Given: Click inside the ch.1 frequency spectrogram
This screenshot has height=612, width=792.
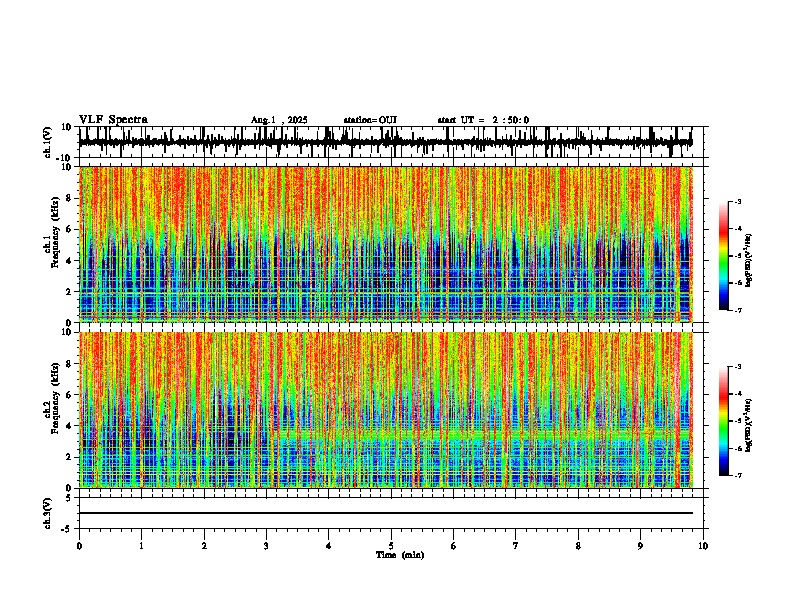Looking at the screenshot, I should point(386,244).
